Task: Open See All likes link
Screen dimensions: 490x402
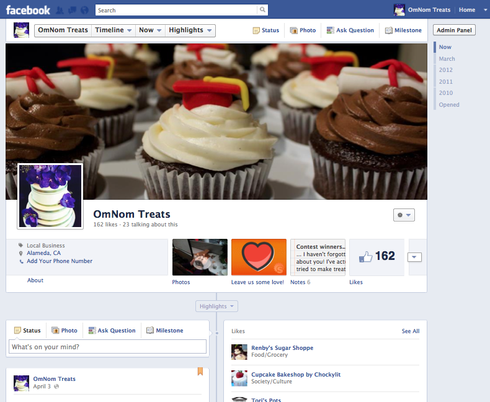Action: point(410,331)
